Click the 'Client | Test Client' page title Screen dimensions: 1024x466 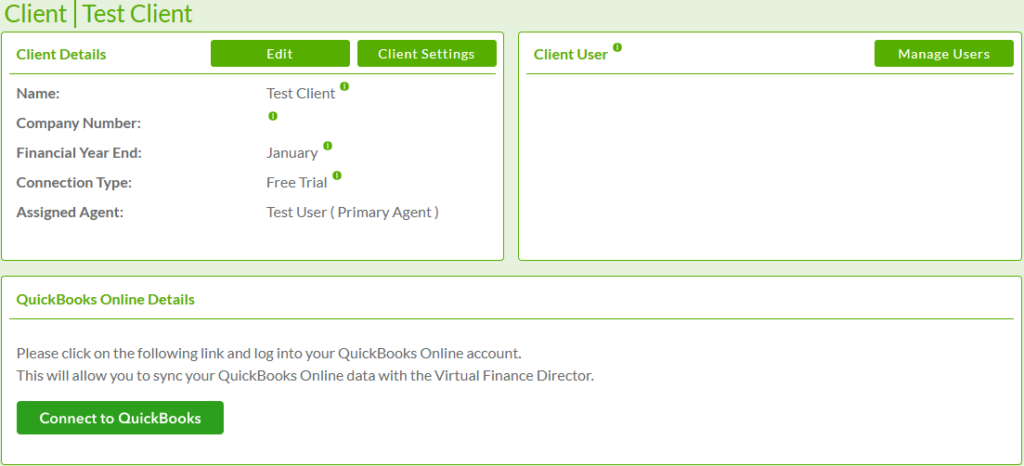(99, 14)
